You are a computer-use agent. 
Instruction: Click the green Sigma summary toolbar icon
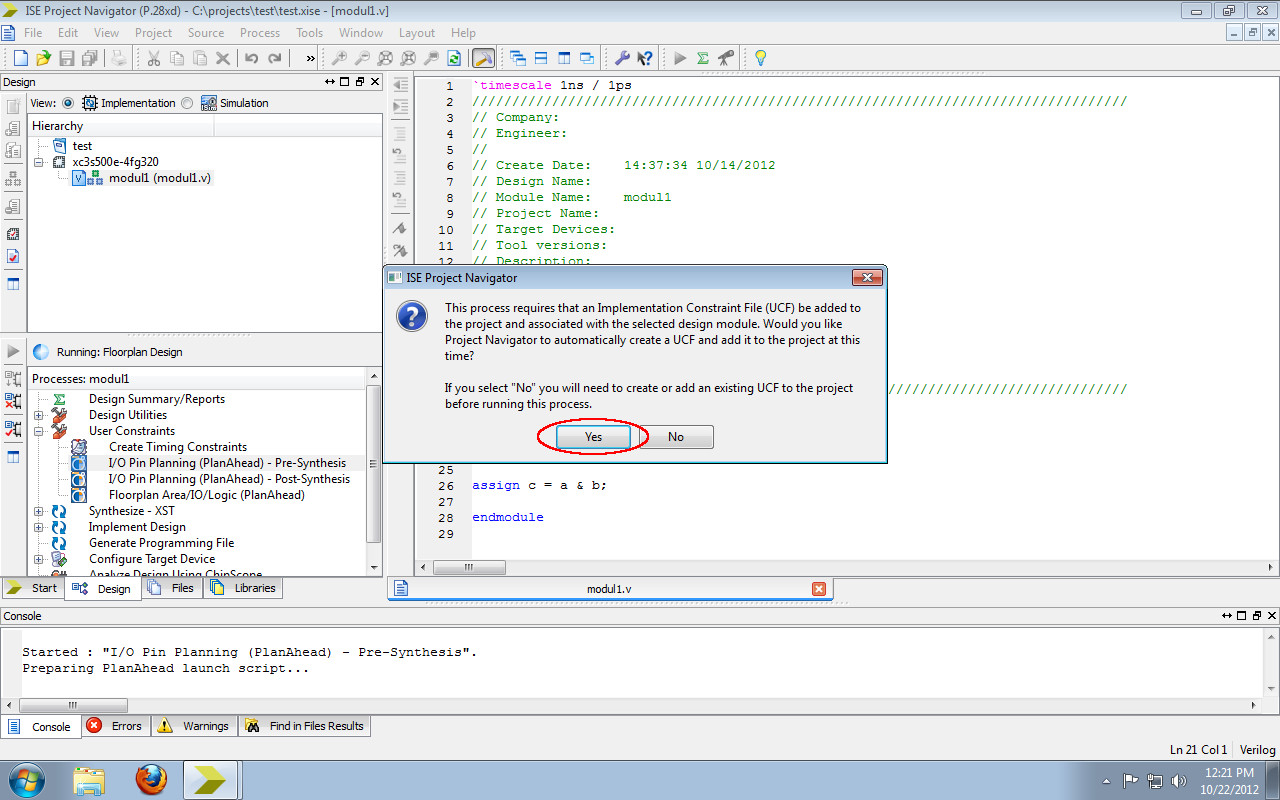point(703,58)
